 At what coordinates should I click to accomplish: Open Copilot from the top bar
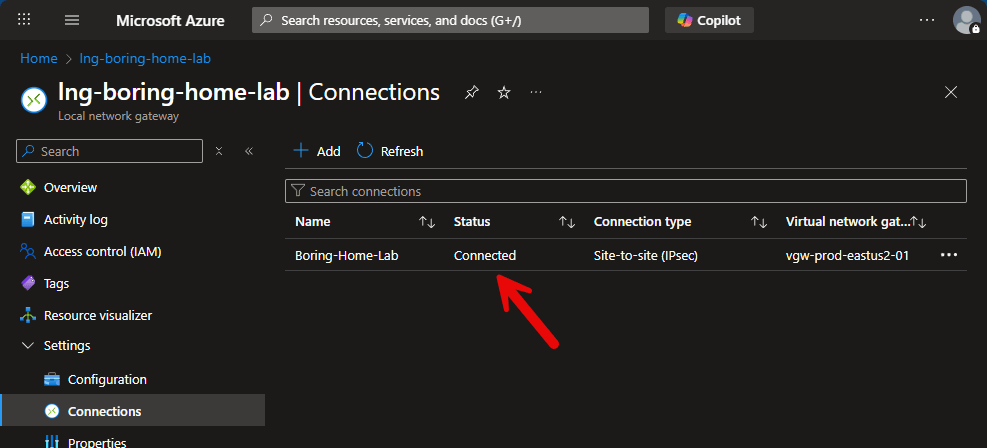click(709, 20)
